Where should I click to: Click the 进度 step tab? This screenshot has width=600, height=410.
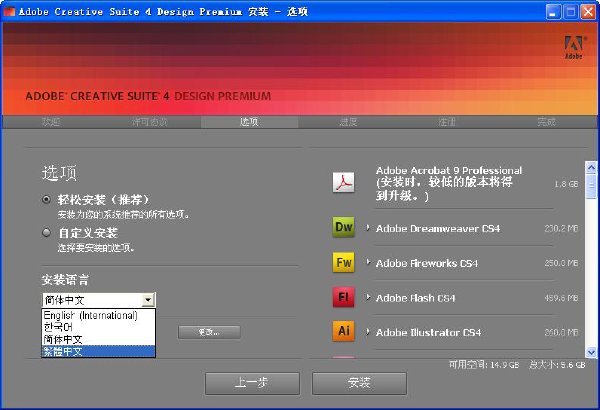tap(348, 122)
